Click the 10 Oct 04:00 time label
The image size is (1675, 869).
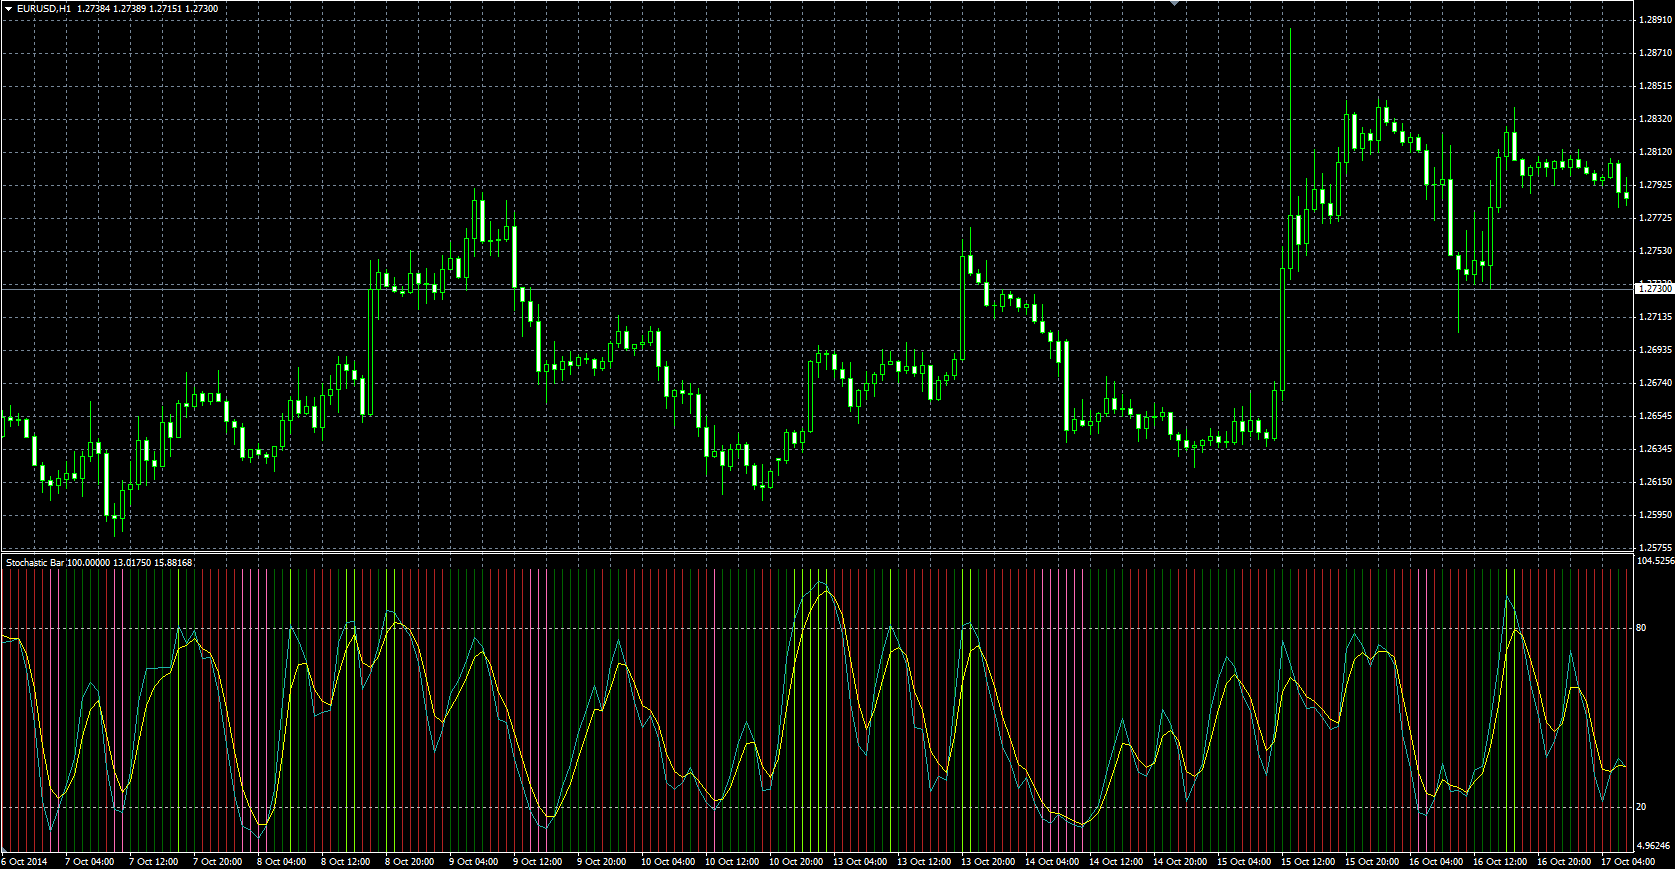668,861
